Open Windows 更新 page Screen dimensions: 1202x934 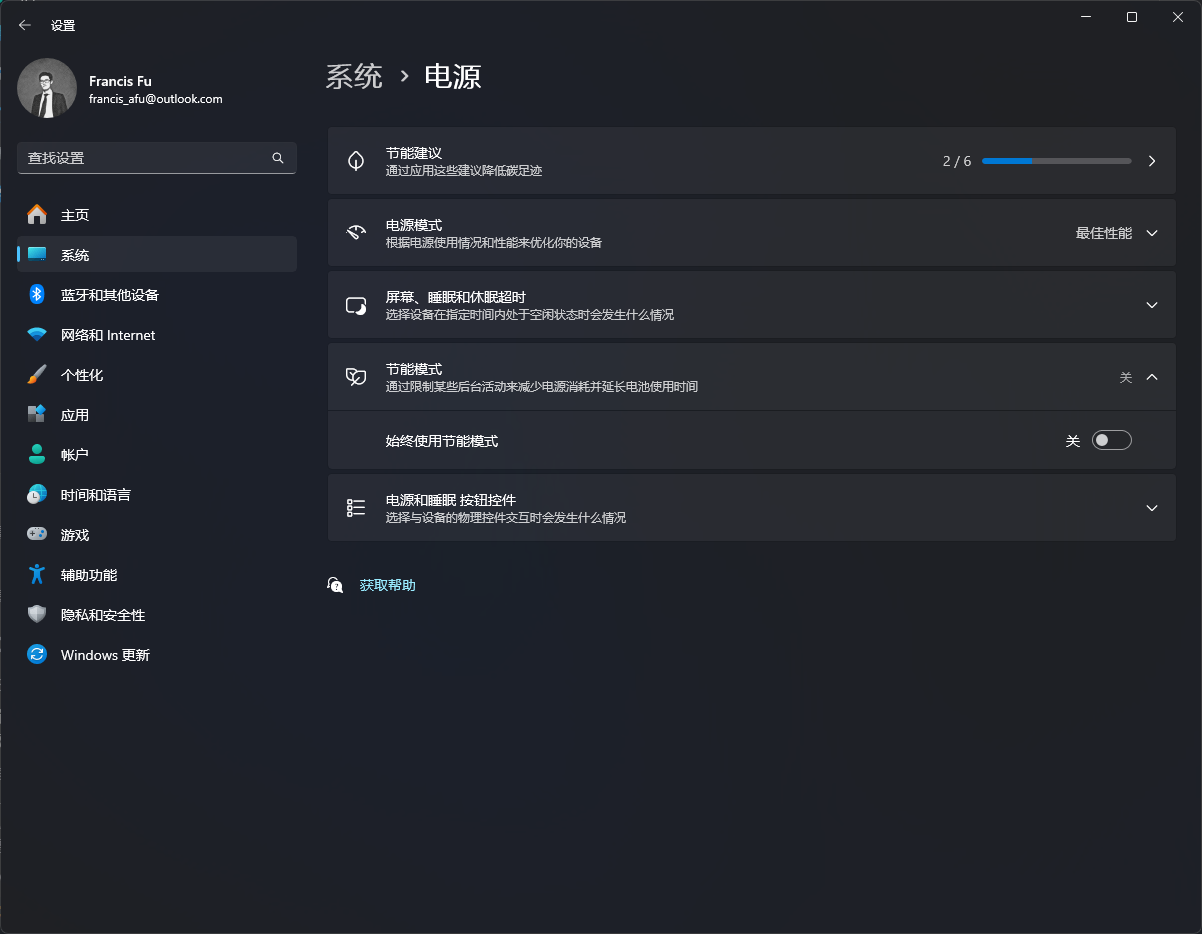(105, 654)
